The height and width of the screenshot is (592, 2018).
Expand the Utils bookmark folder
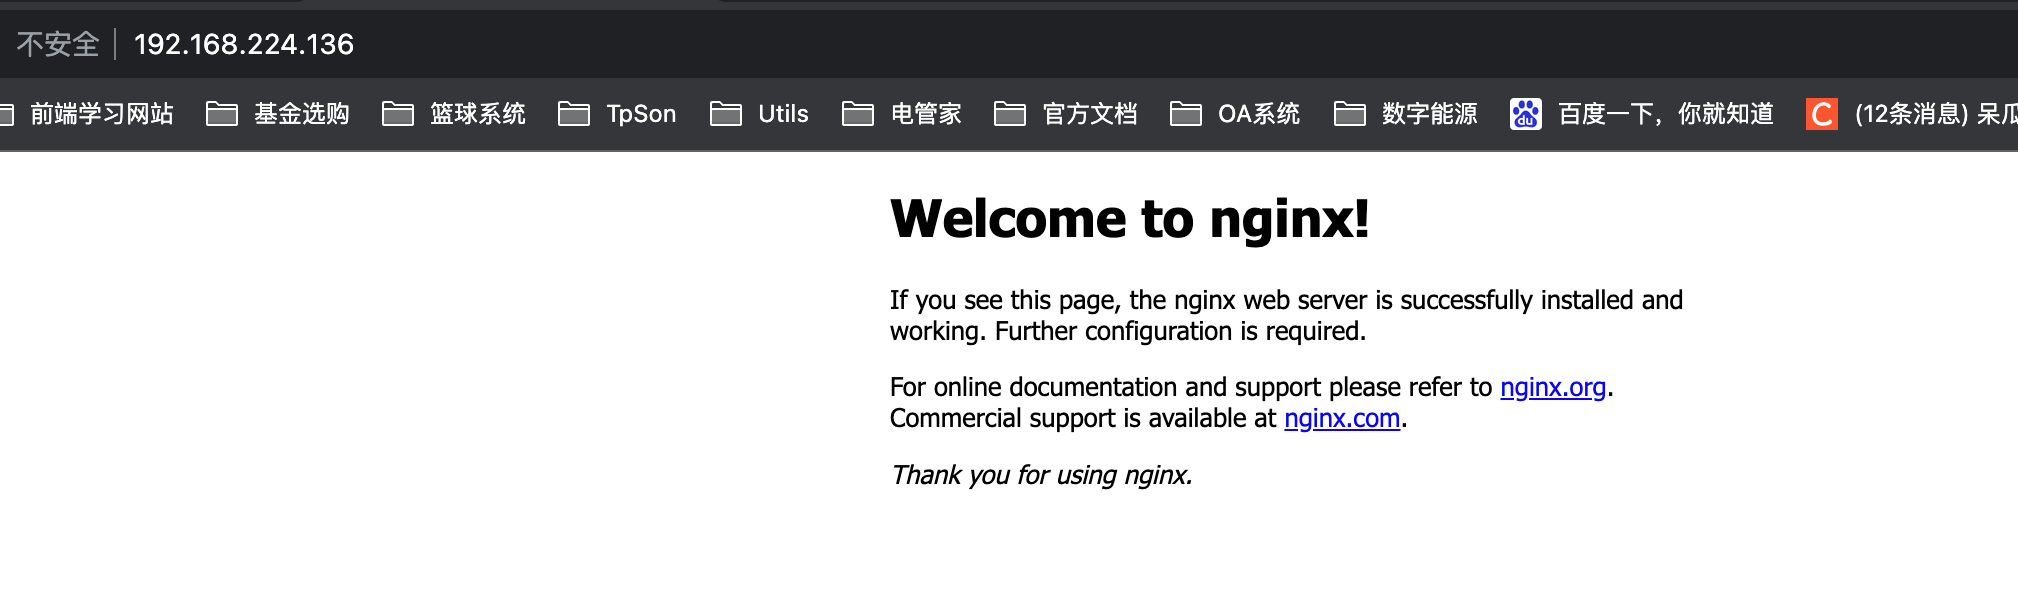(x=781, y=114)
